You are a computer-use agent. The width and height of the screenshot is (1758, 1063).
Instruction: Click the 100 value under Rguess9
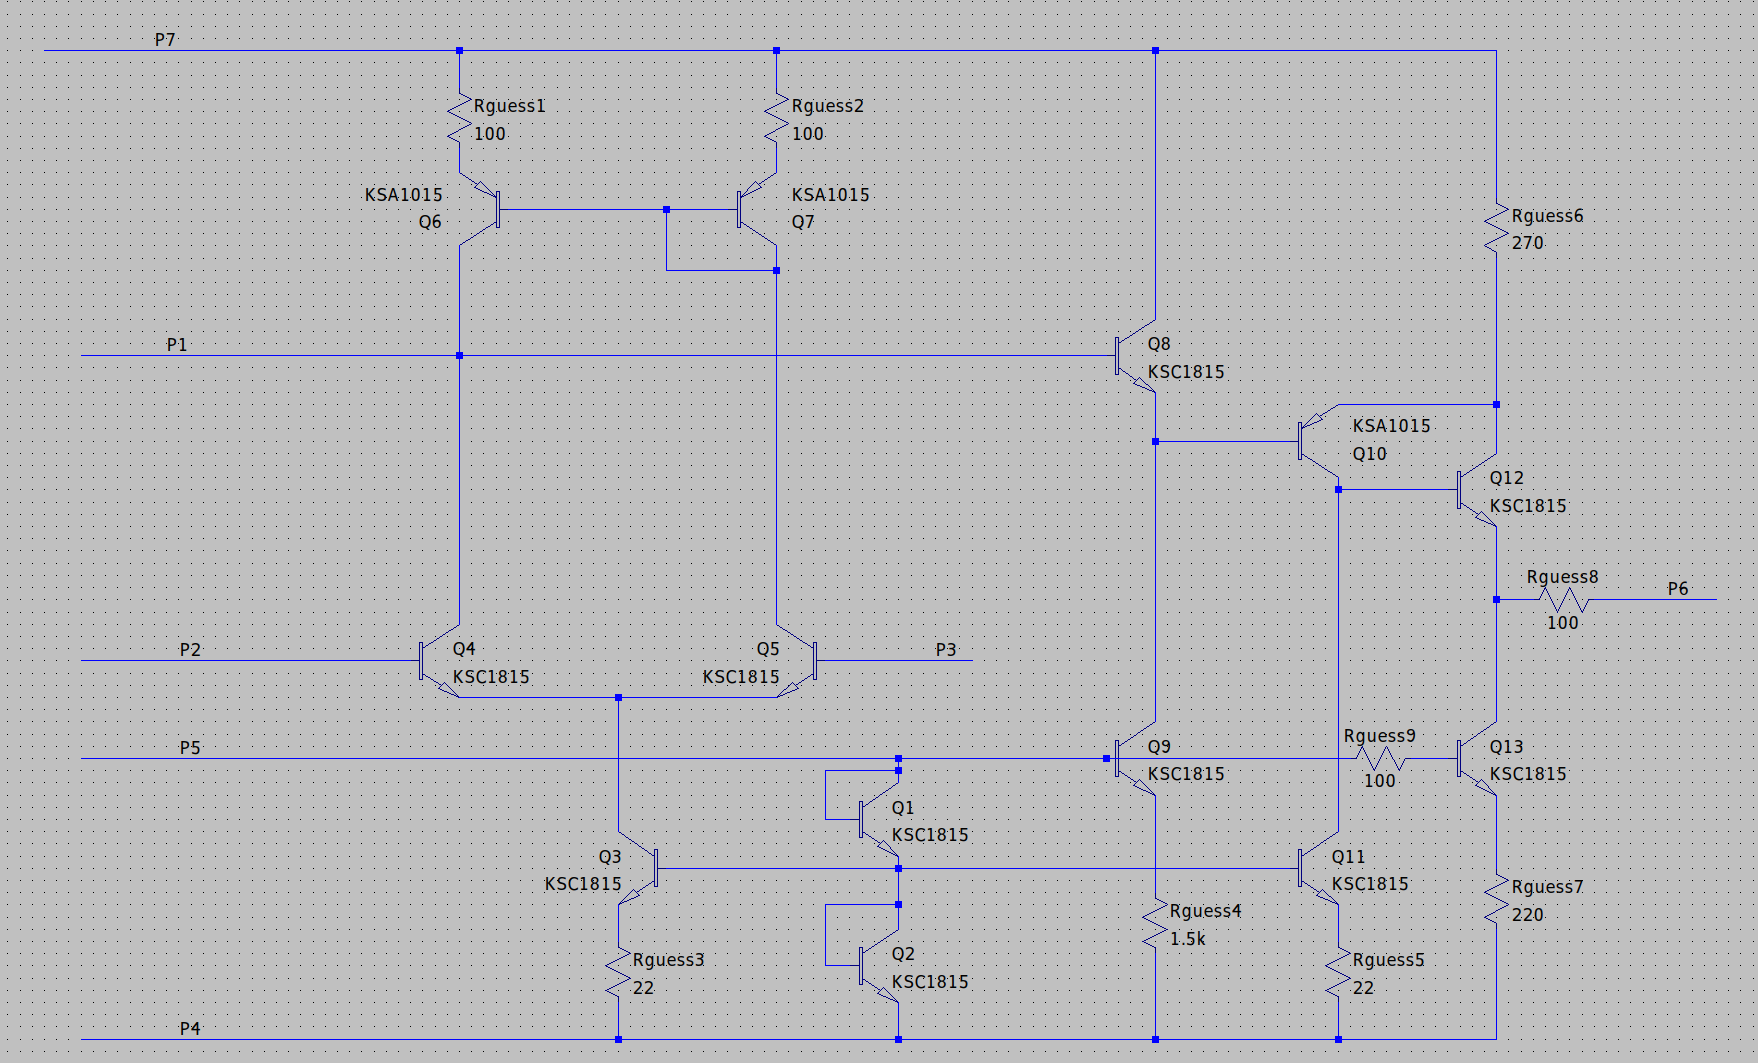(x=1379, y=781)
